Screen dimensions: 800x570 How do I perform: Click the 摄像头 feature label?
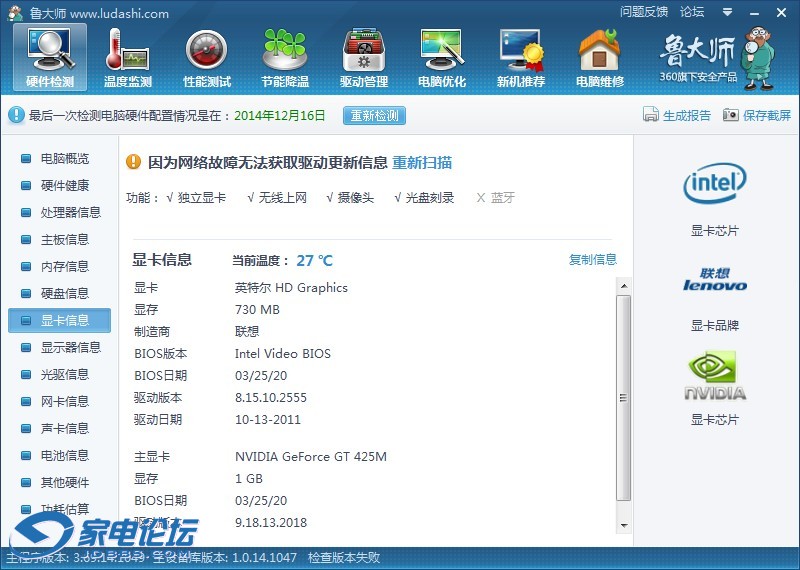click(x=356, y=198)
